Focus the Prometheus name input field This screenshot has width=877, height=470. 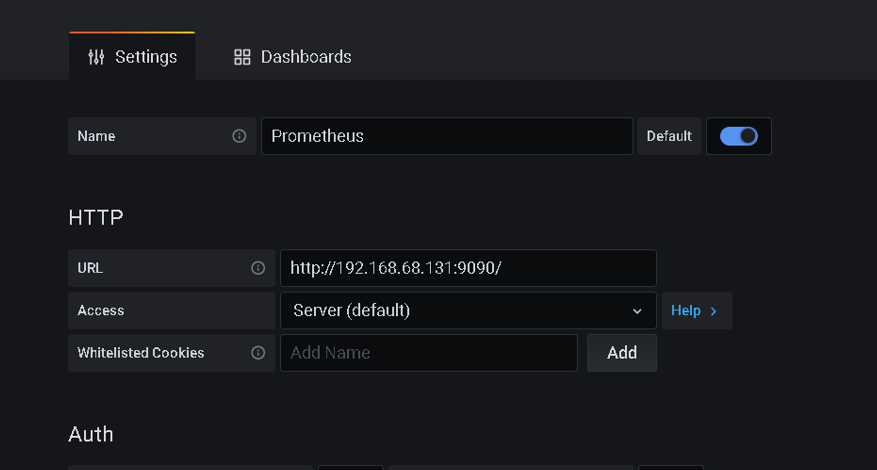(446, 136)
